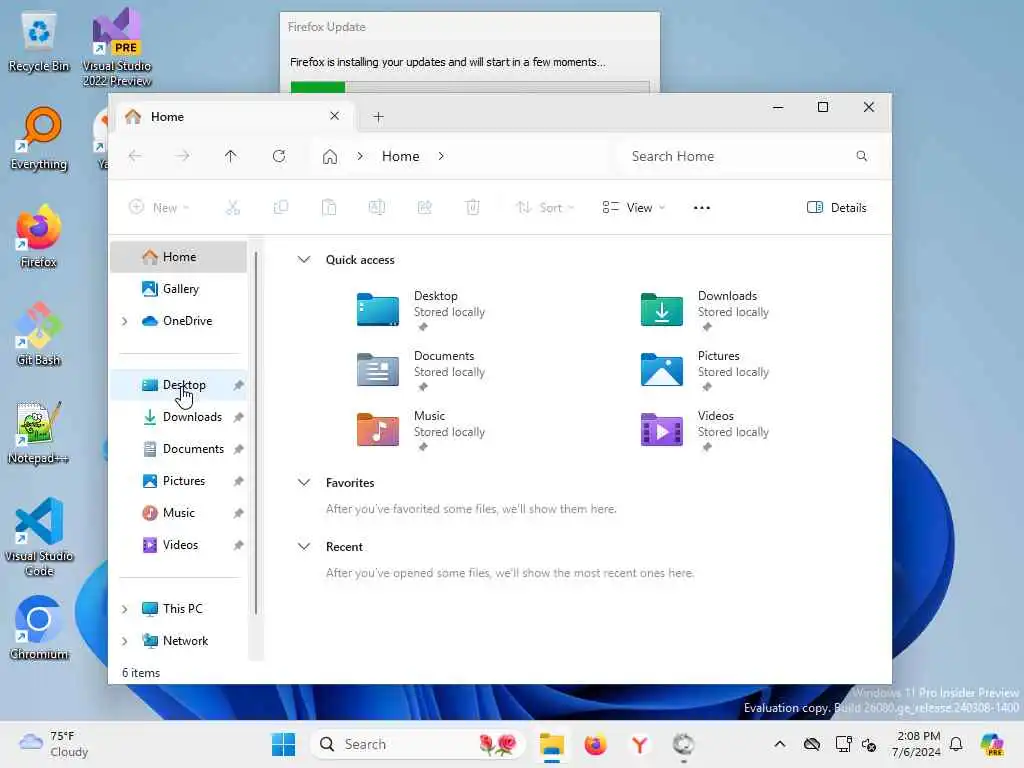The image size is (1024, 768).
Task: Click the Back navigation arrow
Action: point(135,156)
